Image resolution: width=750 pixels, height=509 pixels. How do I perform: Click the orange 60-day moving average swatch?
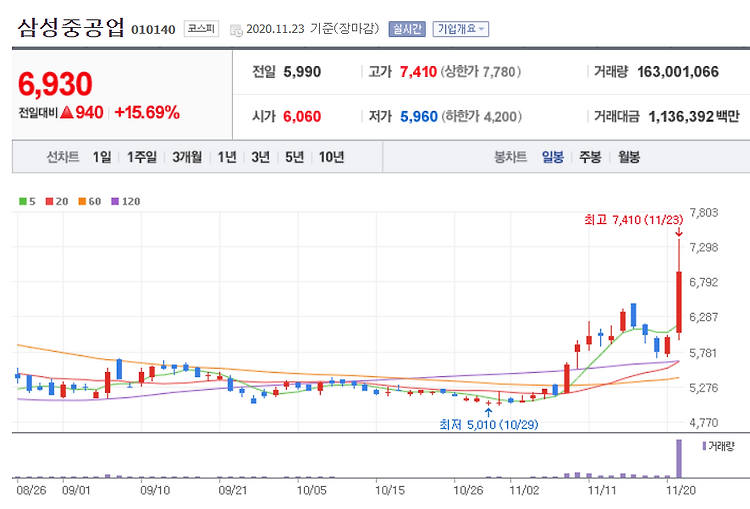pyautogui.click(x=82, y=201)
